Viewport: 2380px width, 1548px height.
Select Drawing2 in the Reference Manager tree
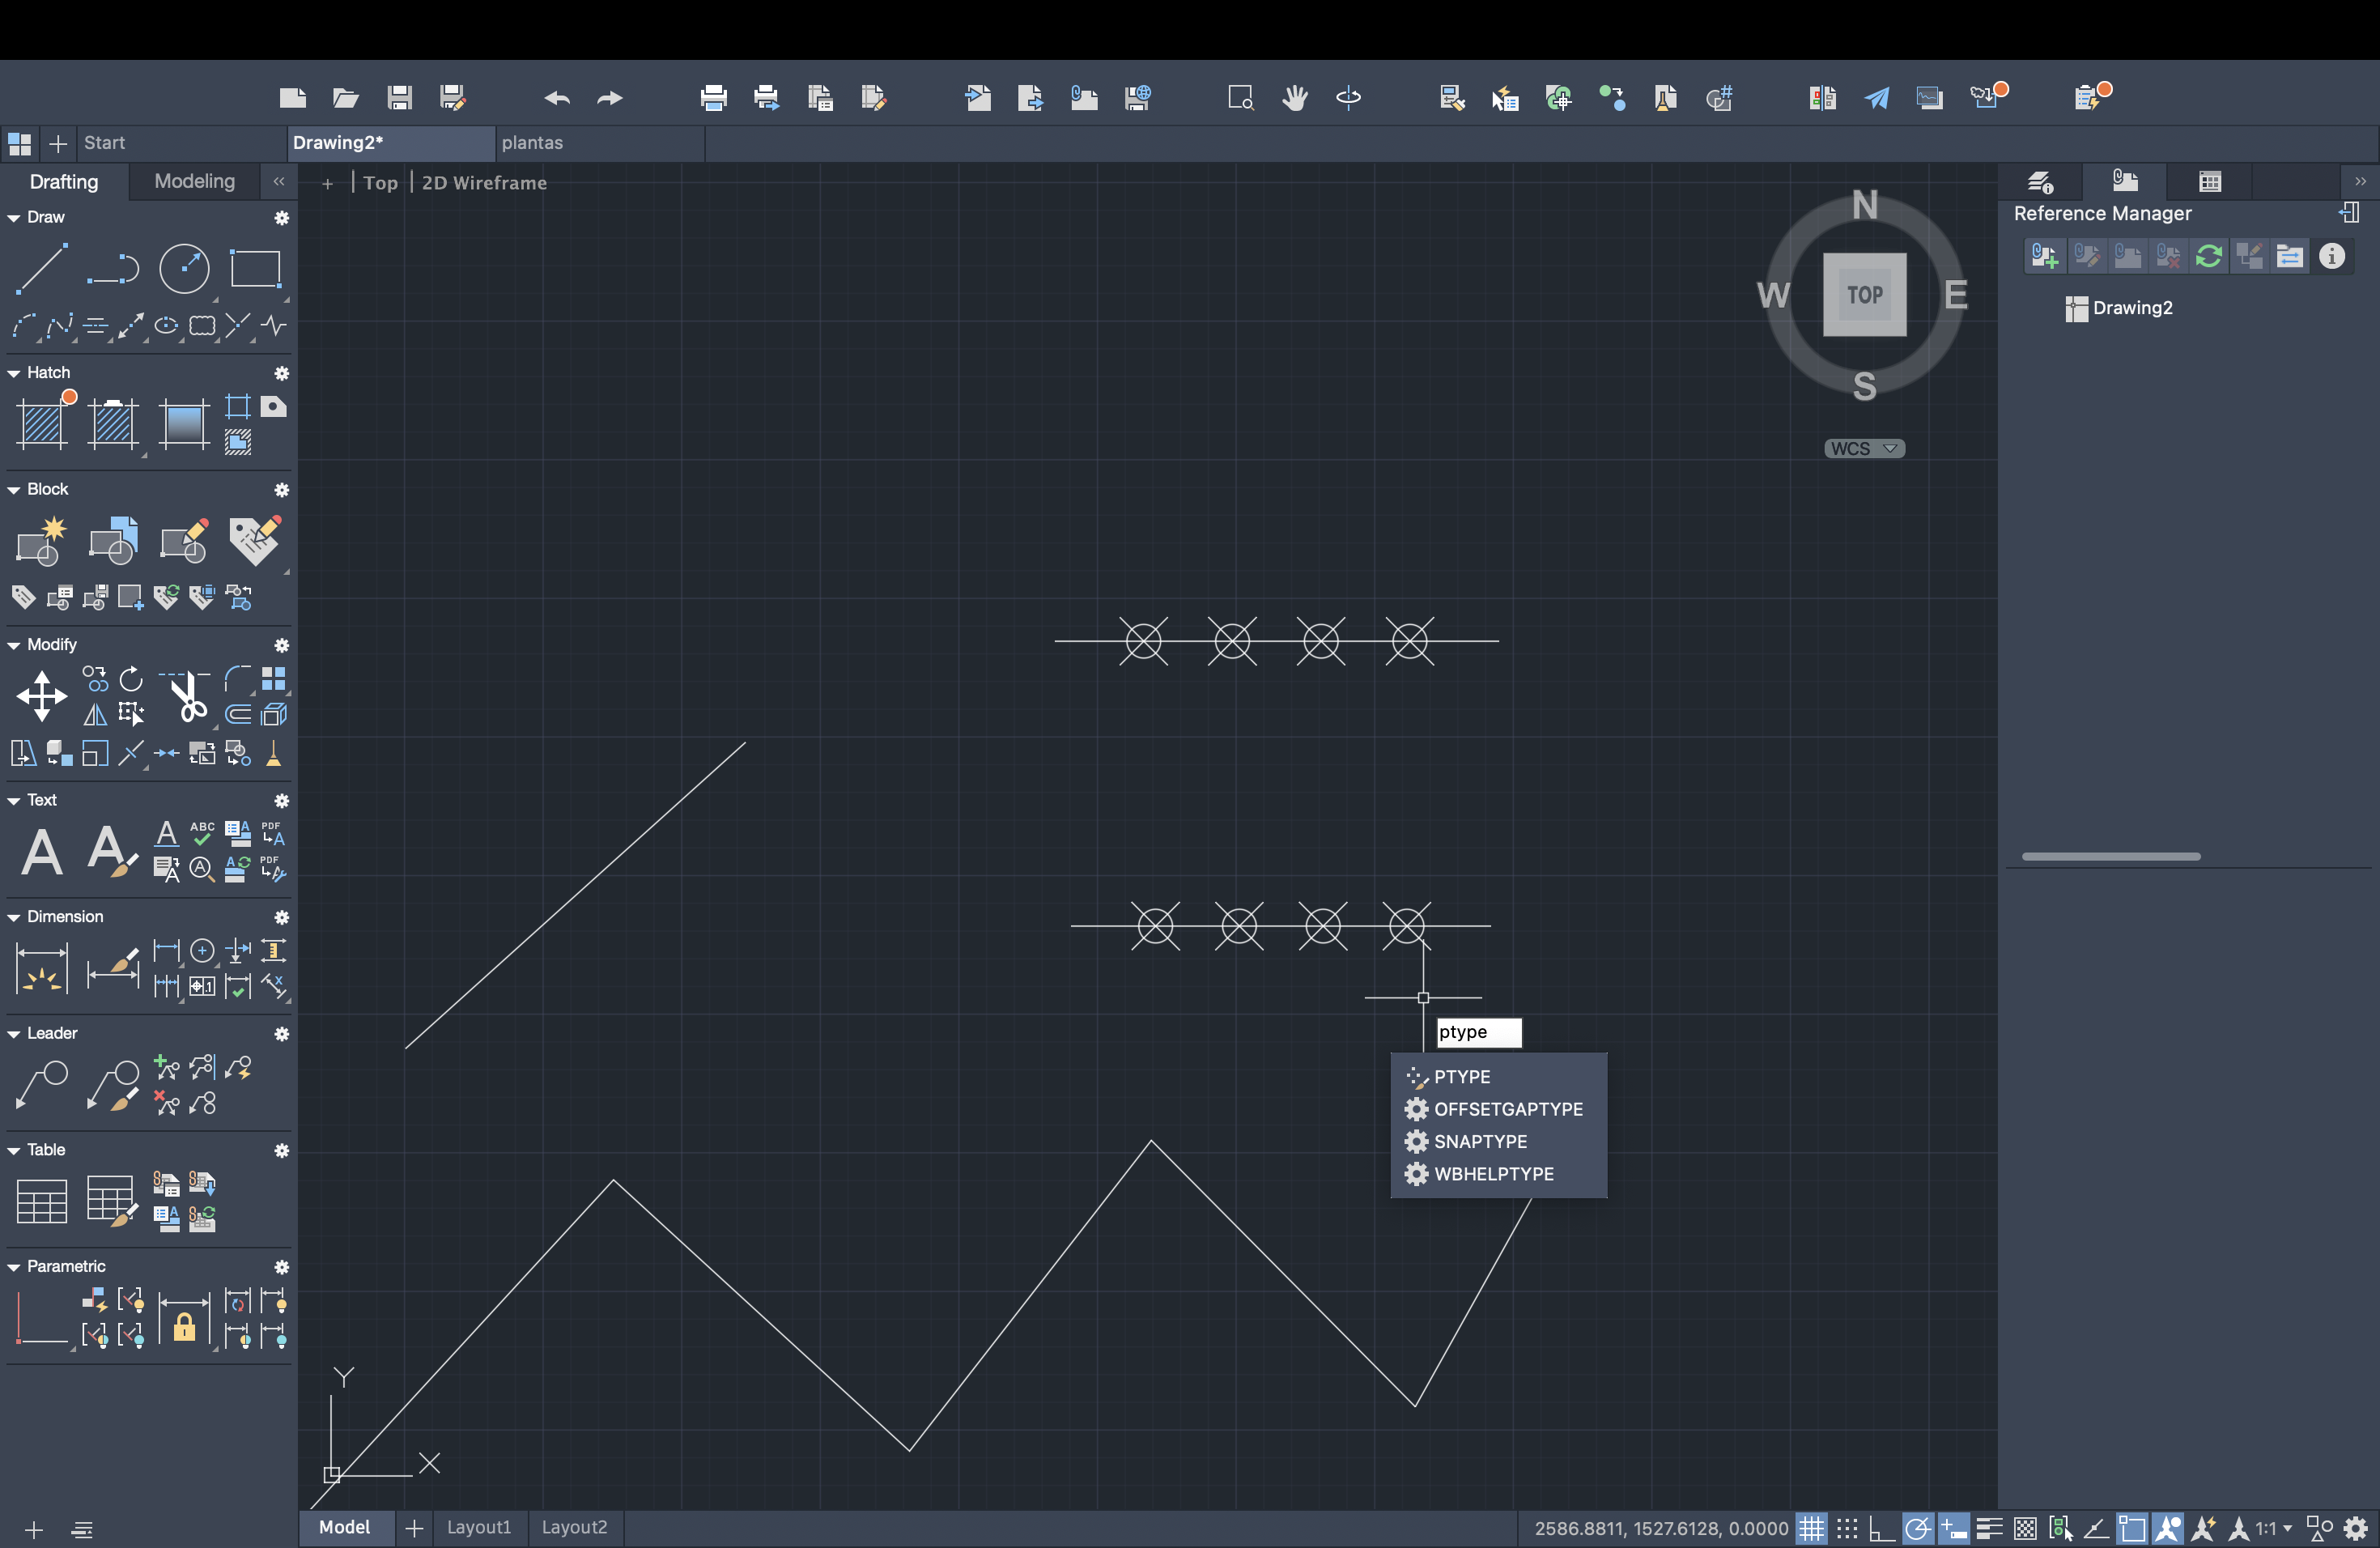tap(2119, 308)
